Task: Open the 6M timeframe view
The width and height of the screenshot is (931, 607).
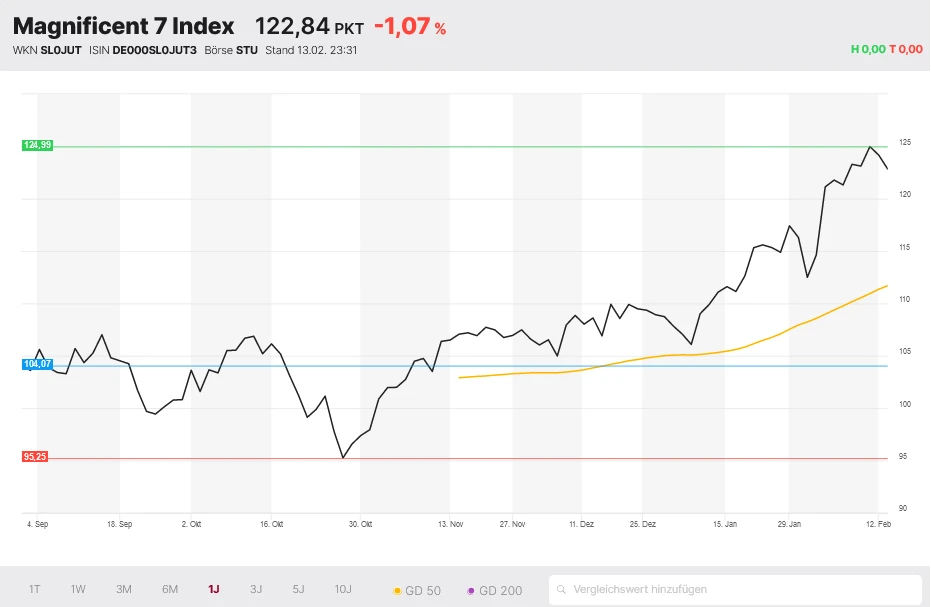Action: click(168, 590)
